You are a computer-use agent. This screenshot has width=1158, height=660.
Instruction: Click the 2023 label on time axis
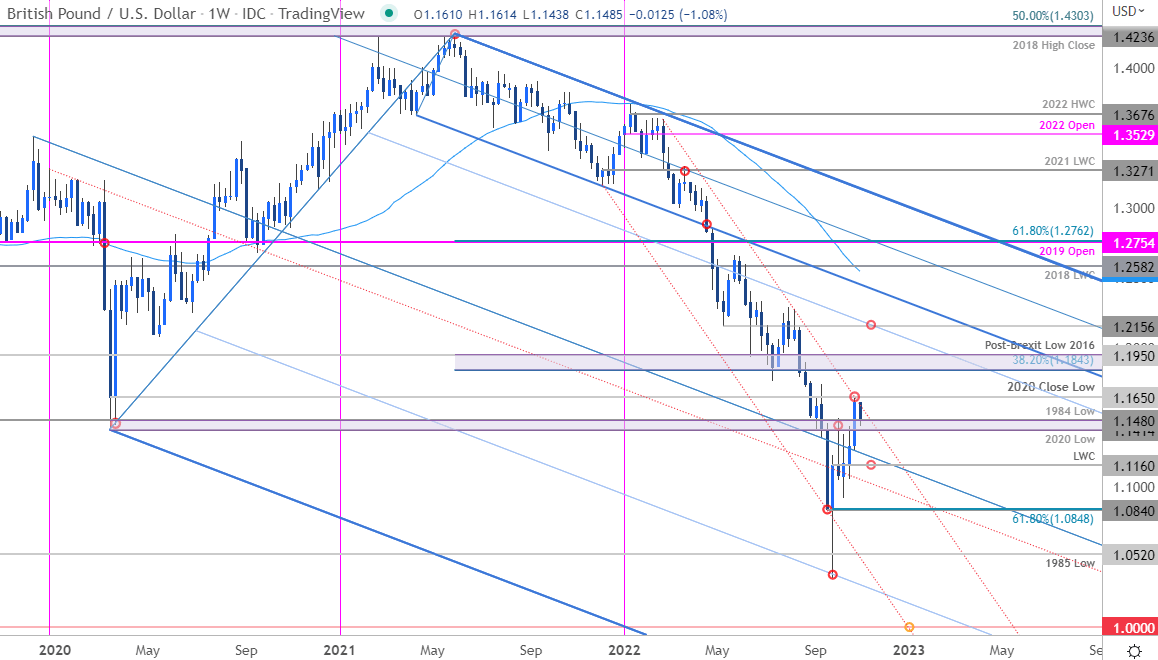click(908, 650)
